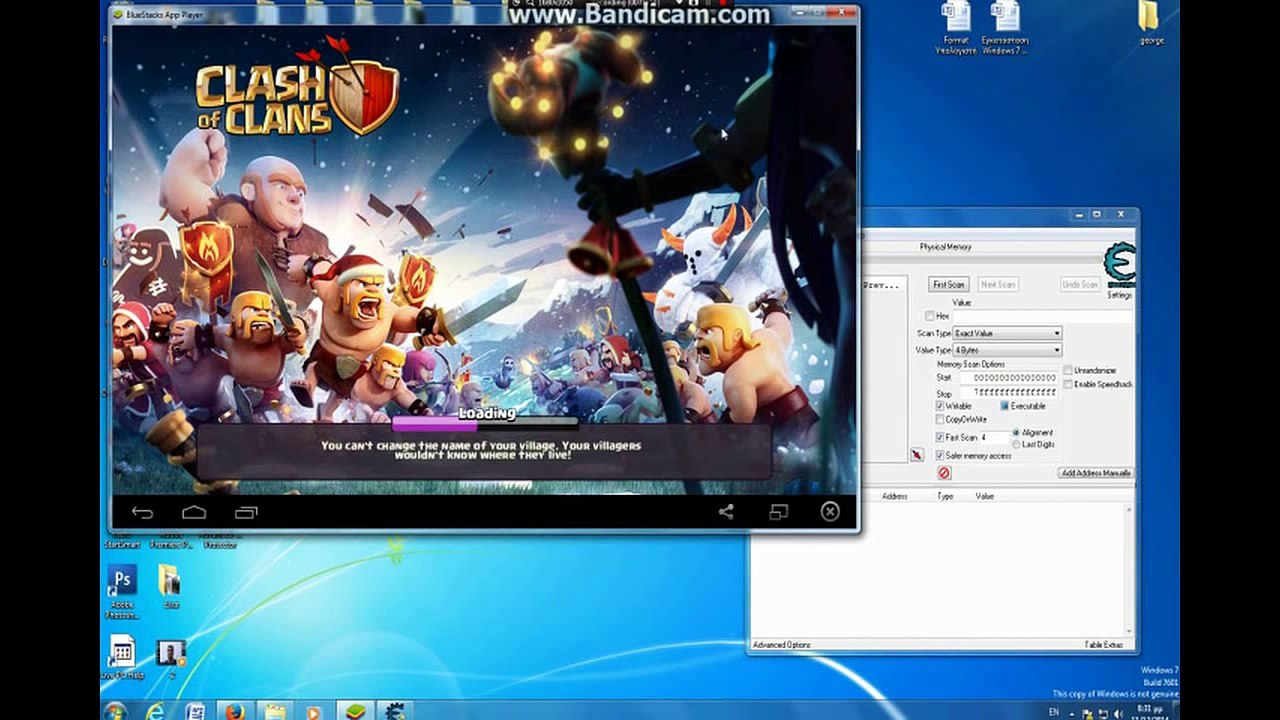Click the Undo Scan button
1280x720 pixels.
1080,285
